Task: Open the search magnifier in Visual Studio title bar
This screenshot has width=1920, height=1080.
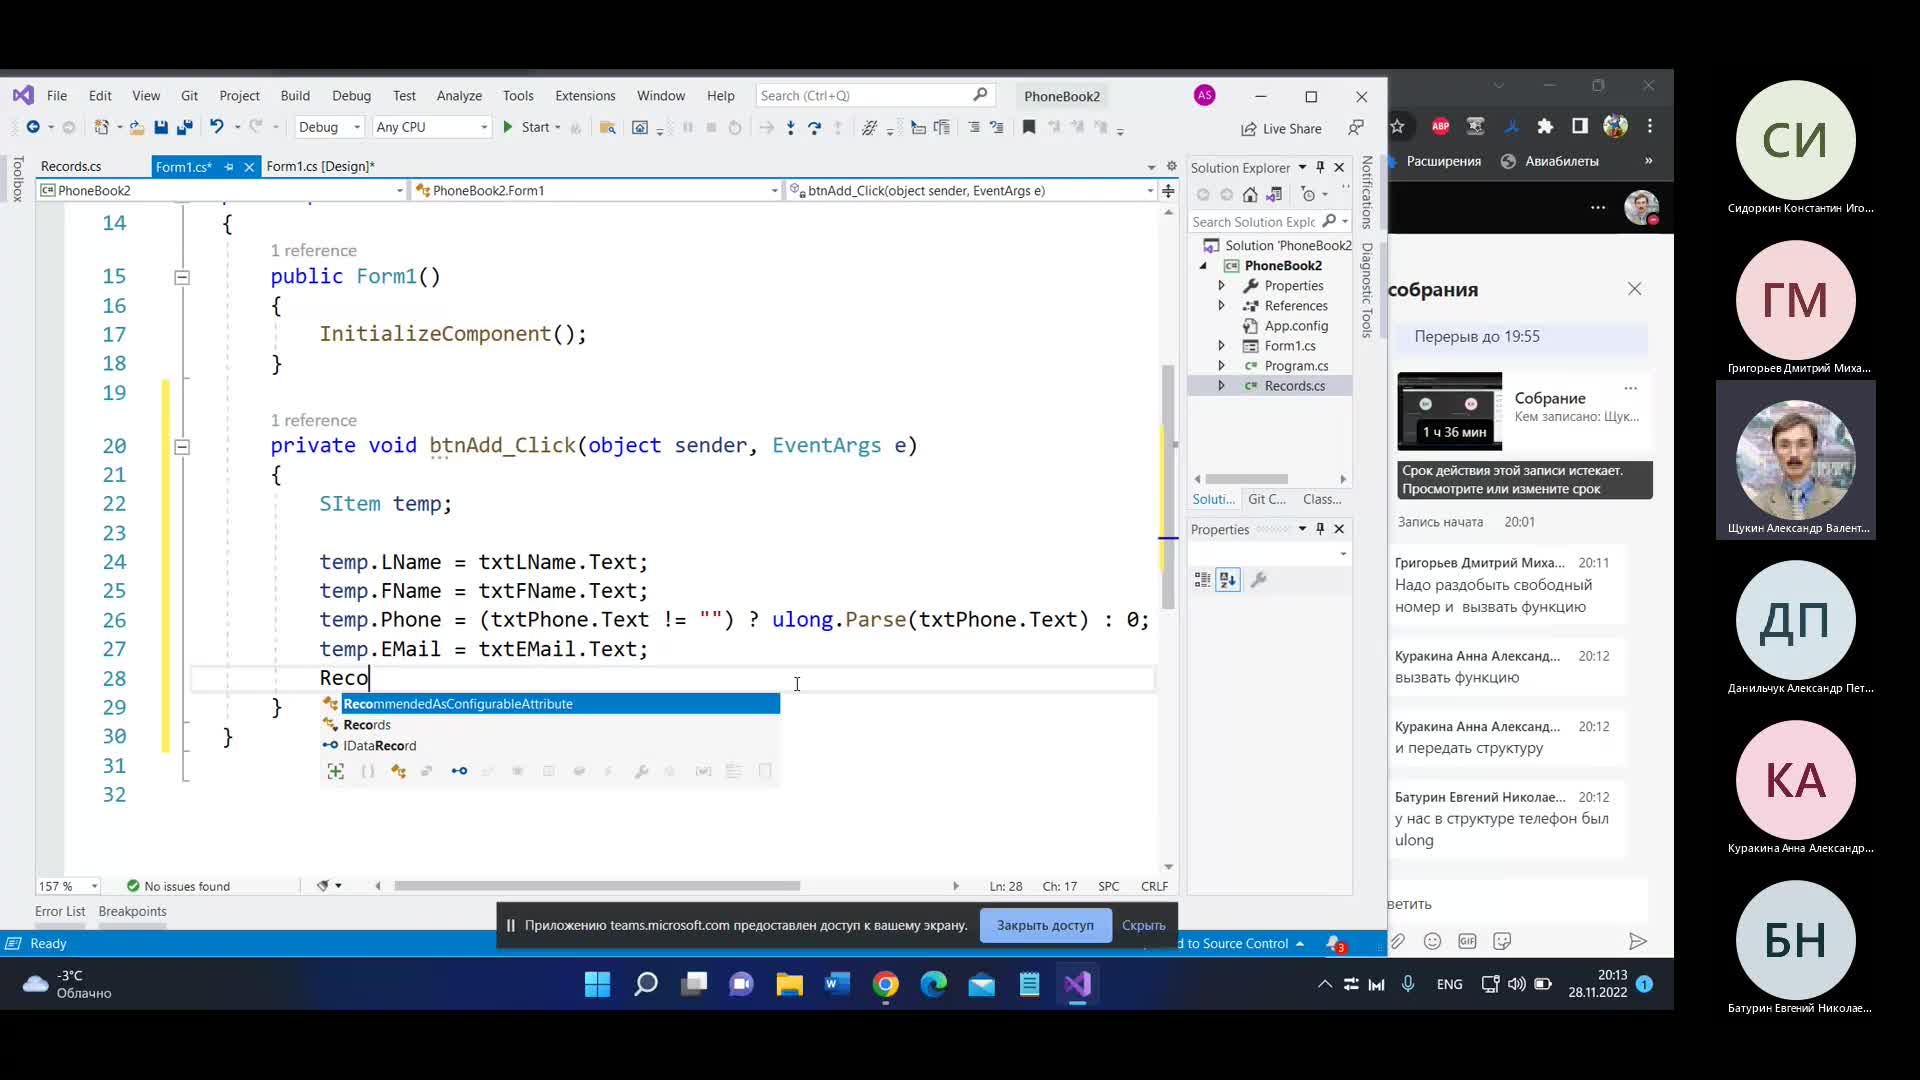Action: (x=980, y=95)
